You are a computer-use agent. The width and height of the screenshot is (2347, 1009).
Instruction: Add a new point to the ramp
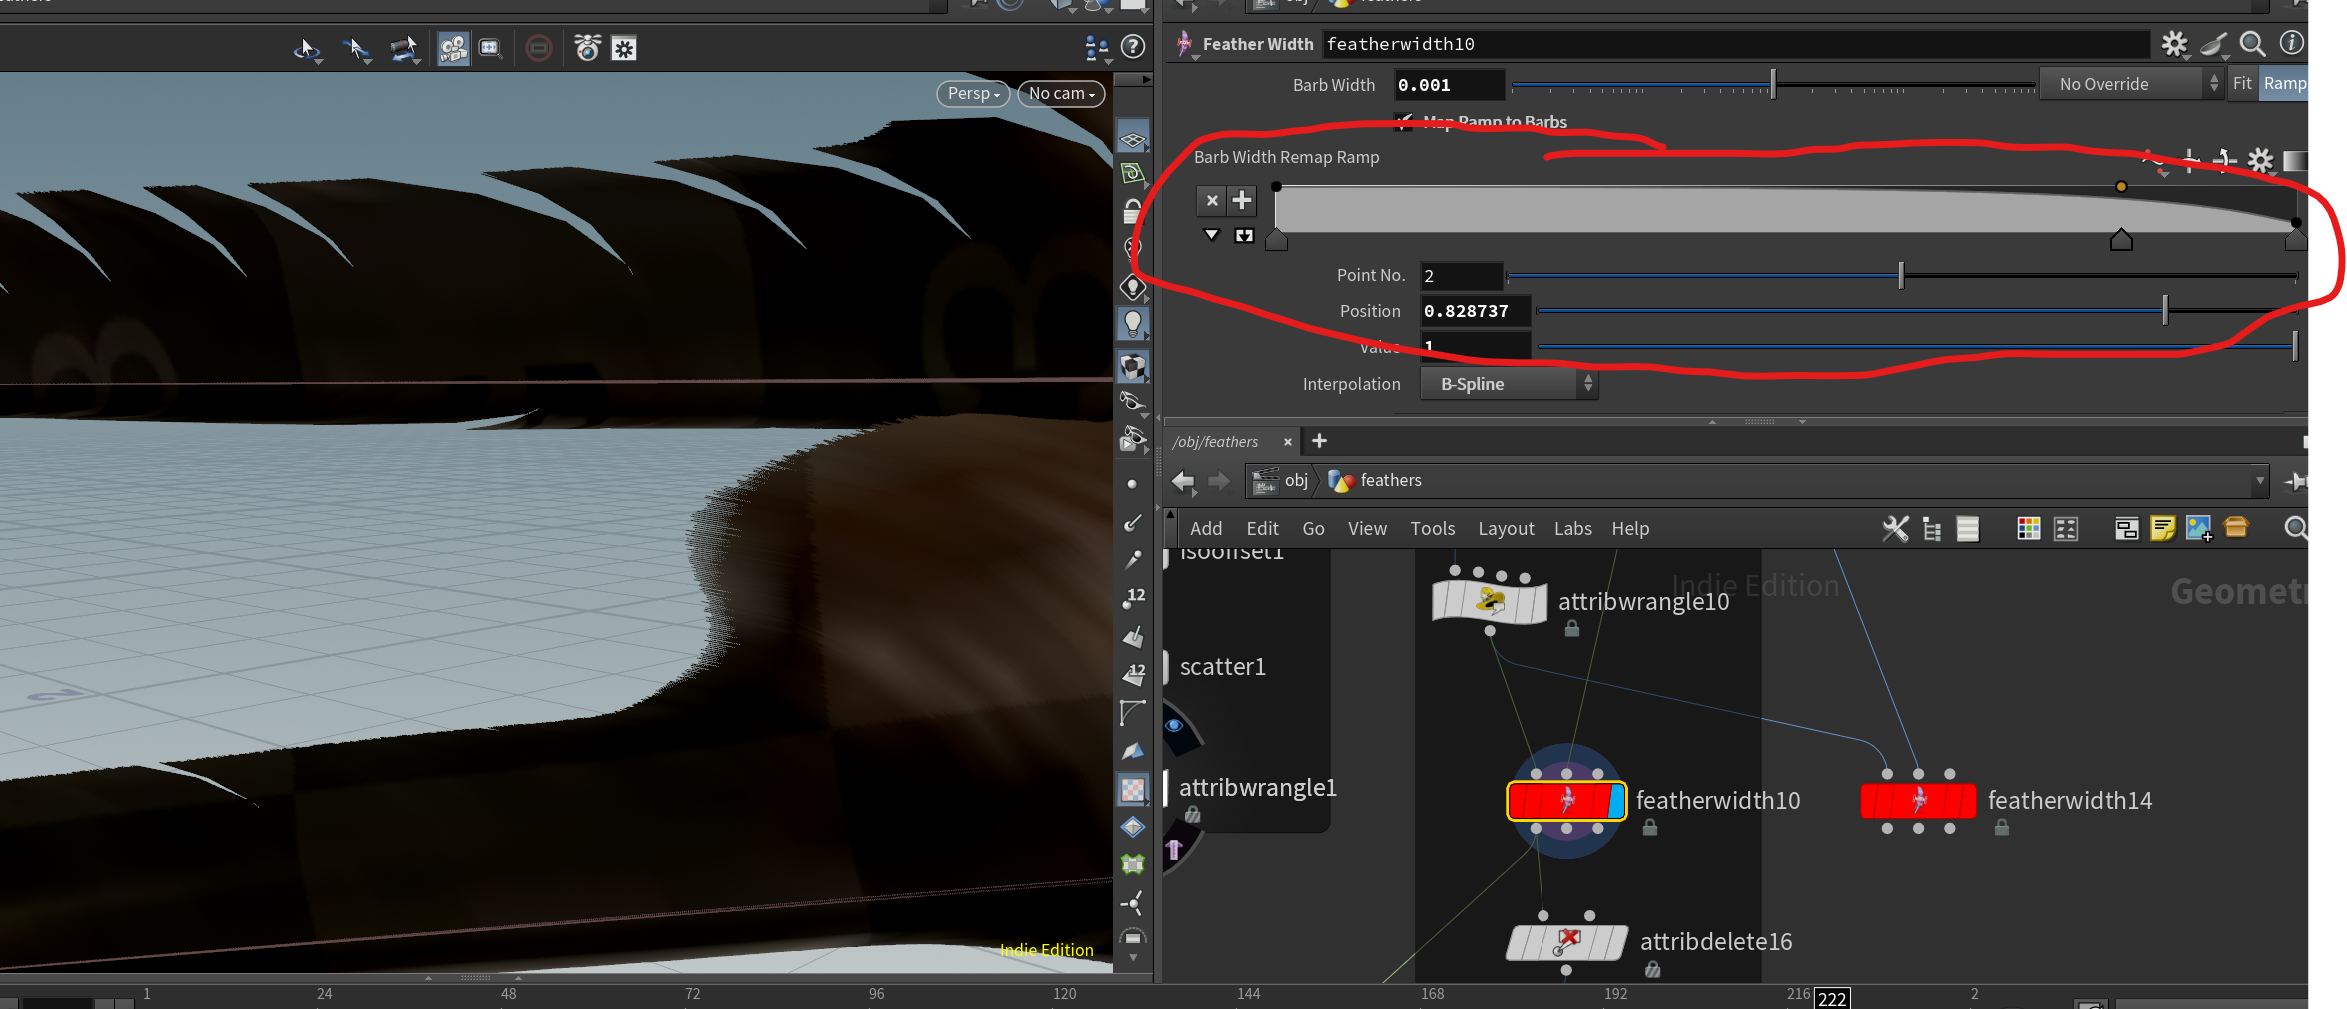pyautogui.click(x=1241, y=201)
